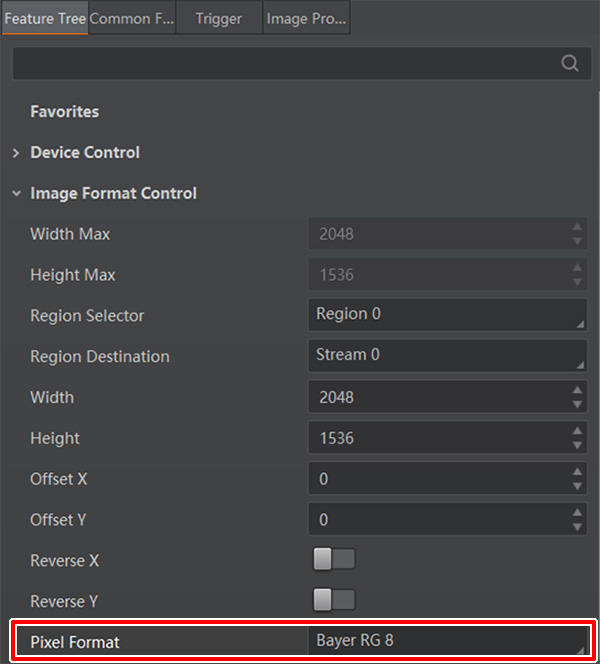Viewport: 600px width, 664px height.
Task: Decrease Height using the down arrow
Action: 577,445
